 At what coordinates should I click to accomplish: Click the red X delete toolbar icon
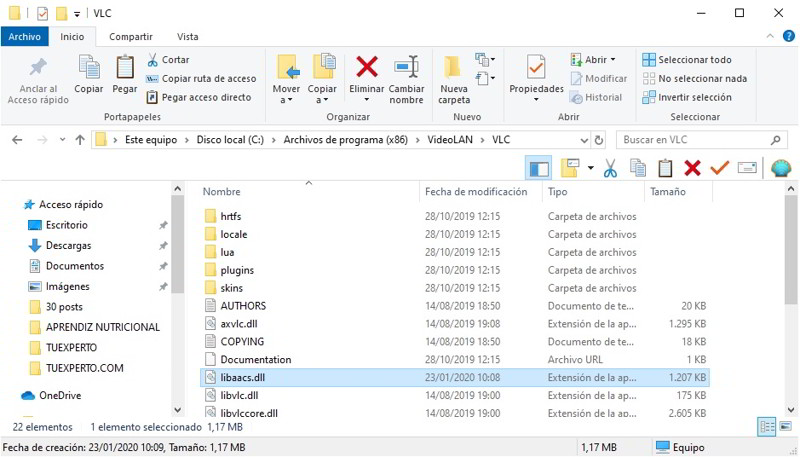pyautogui.click(x=692, y=168)
